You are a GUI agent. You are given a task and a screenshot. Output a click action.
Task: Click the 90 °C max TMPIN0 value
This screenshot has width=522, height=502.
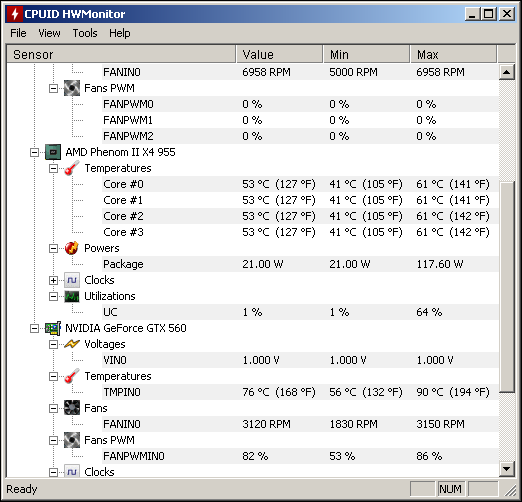tap(453, 392)
